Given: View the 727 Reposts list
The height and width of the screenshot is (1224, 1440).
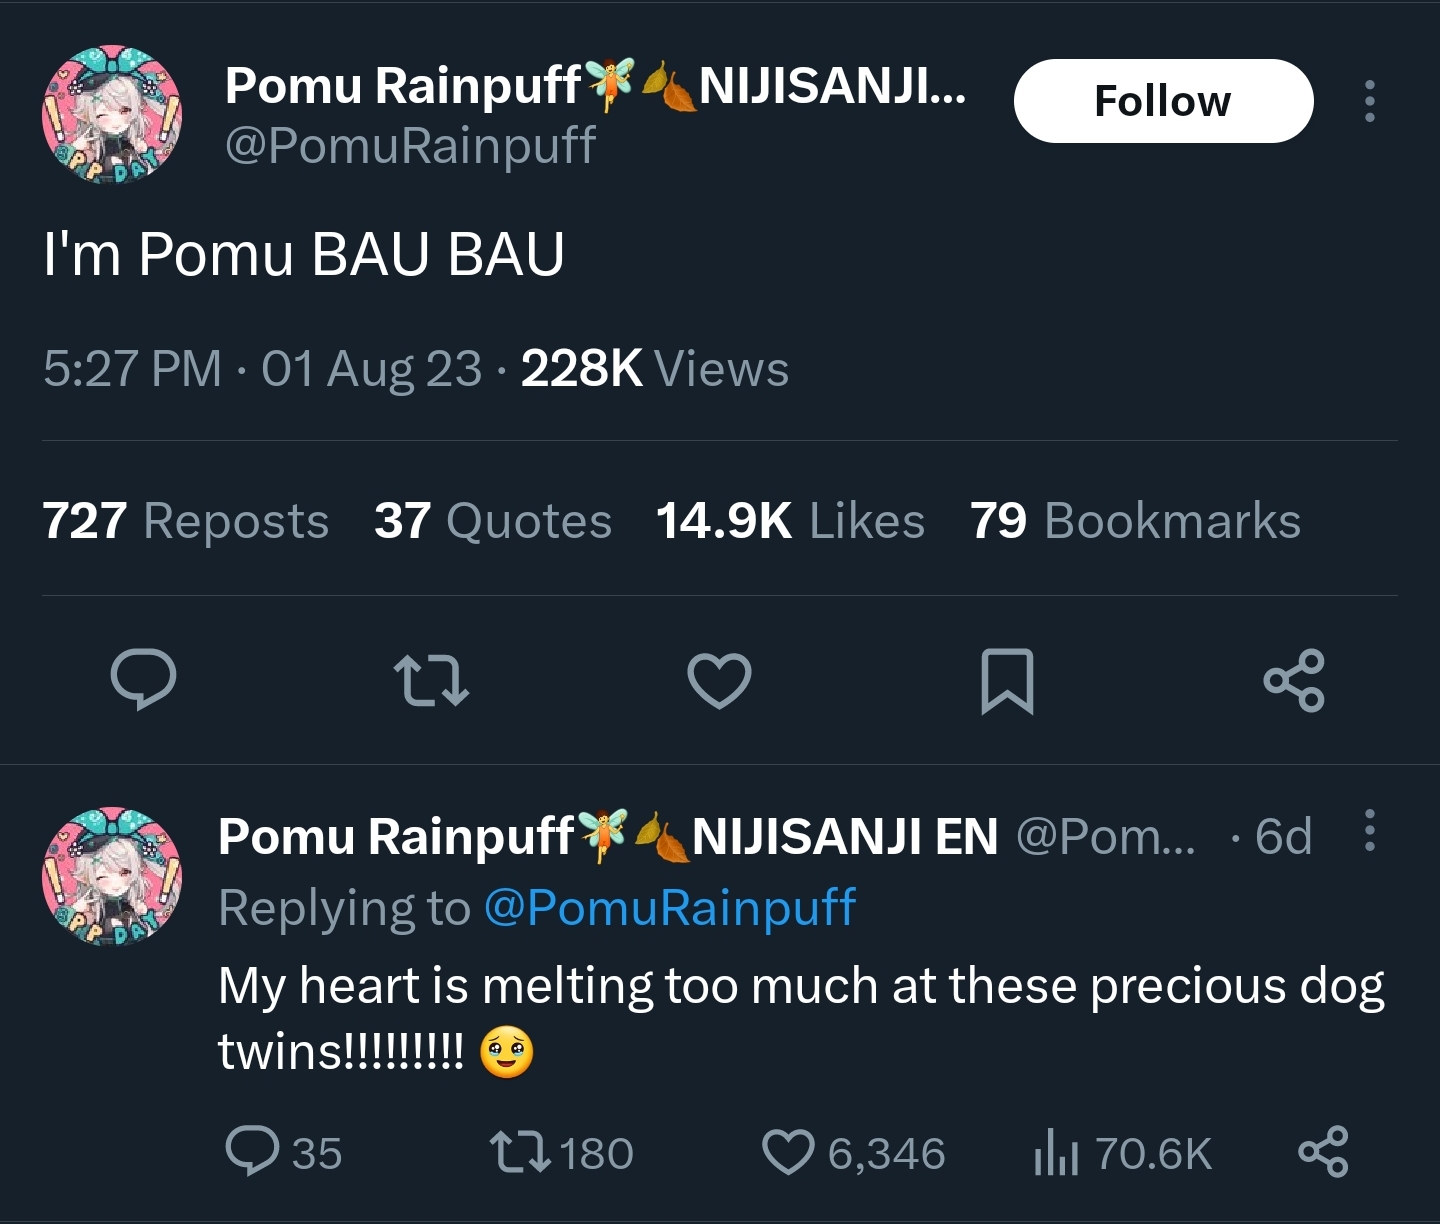Looking at the screenshot, I should [x=185, y=521].
